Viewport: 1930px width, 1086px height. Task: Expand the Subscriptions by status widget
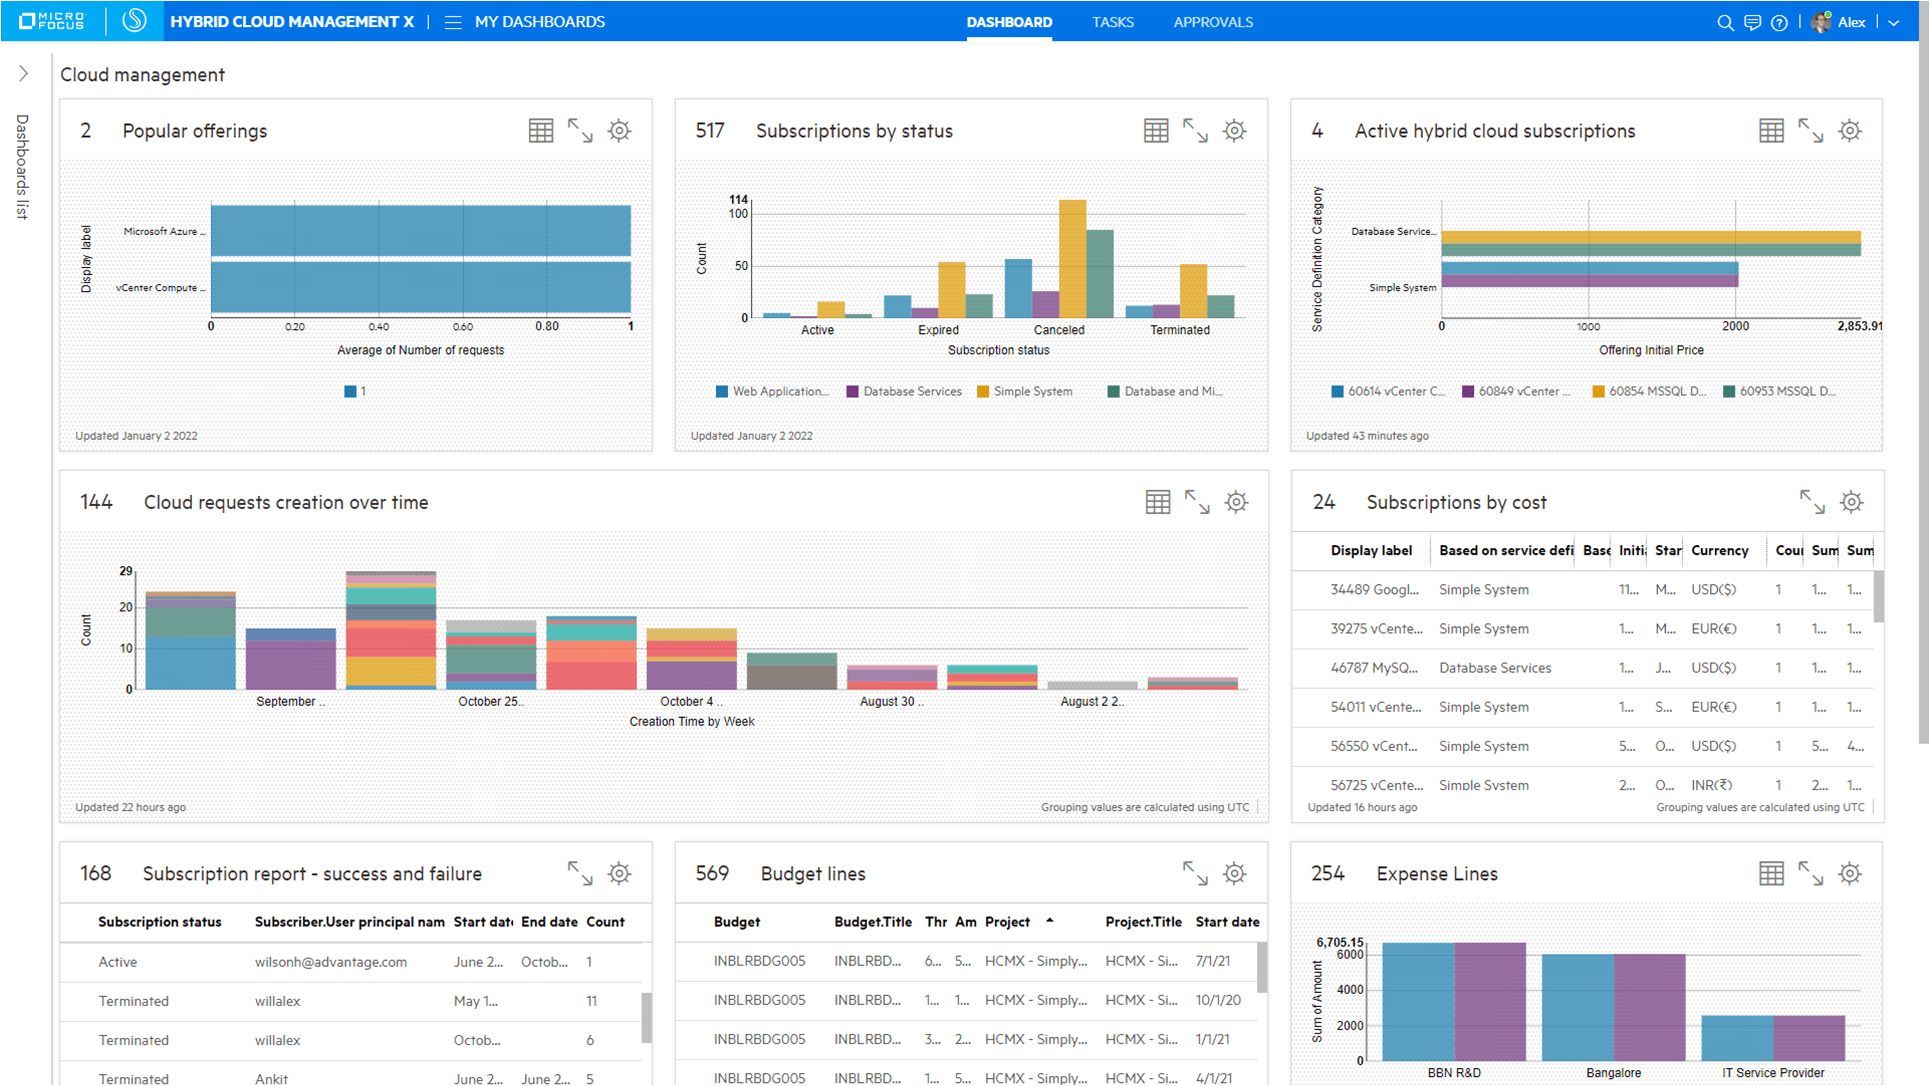tap(1195, 131)
